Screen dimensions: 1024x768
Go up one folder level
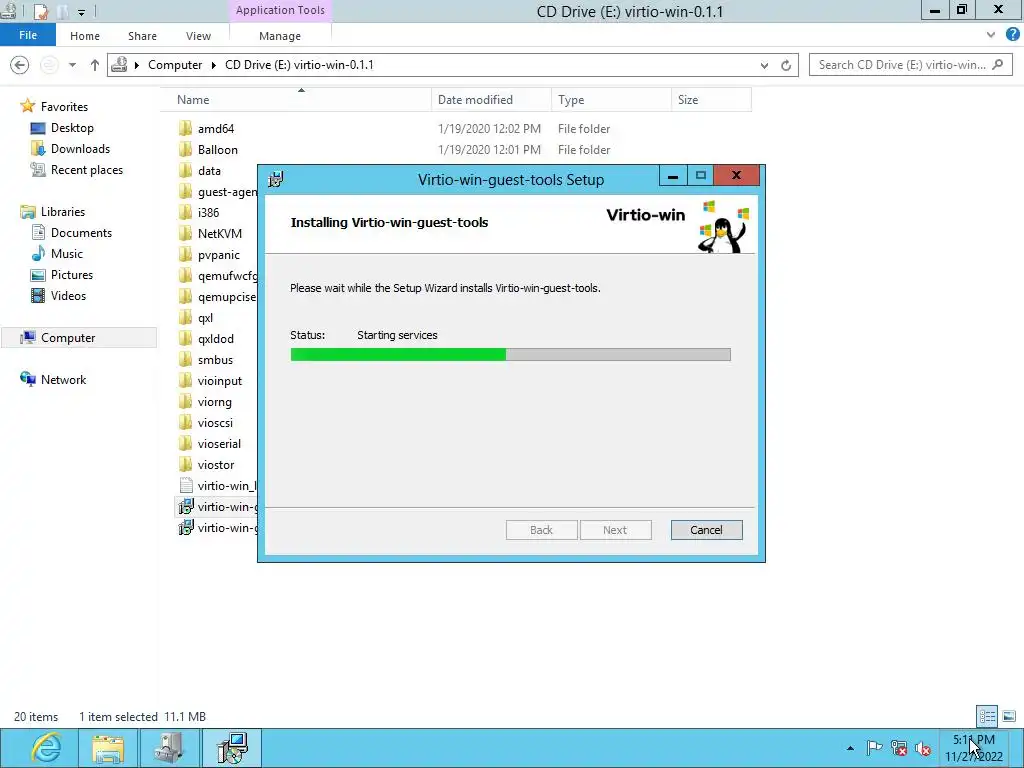pos(95,65)
